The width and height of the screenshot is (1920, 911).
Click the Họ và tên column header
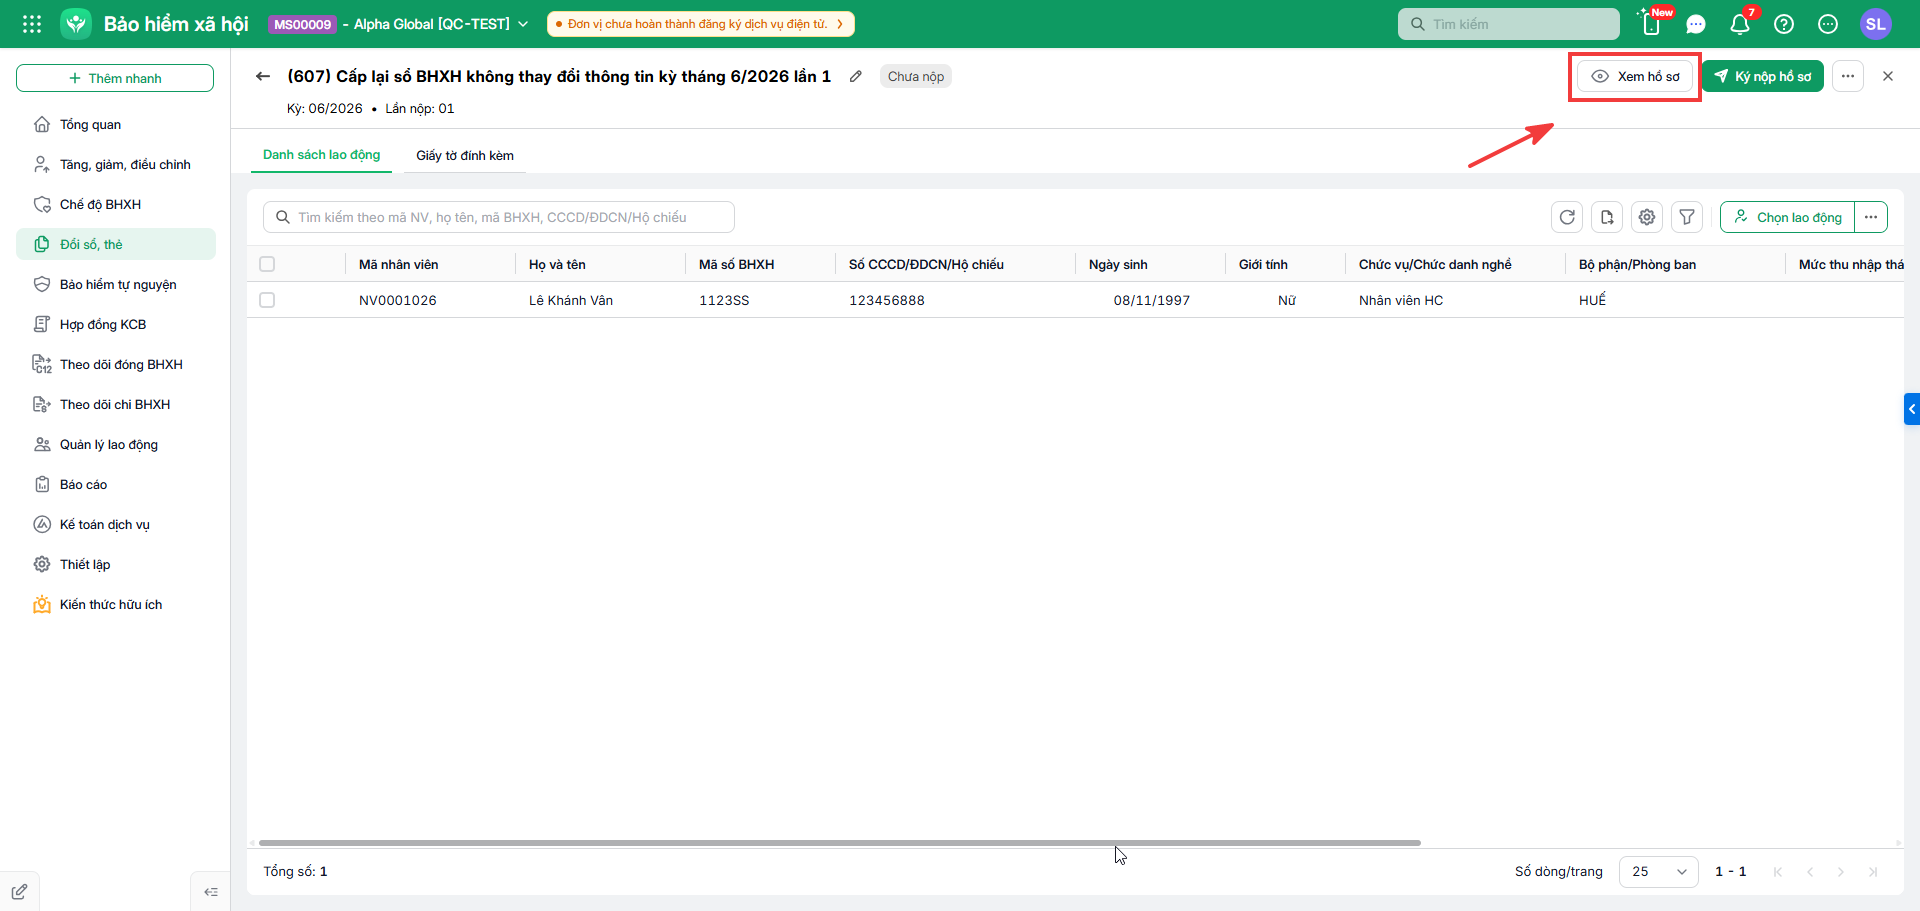[x=600, y=264]
